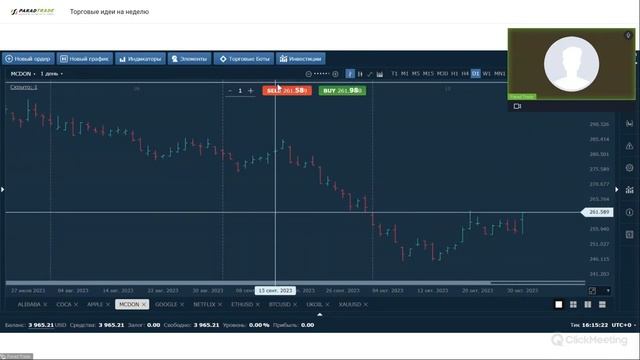This screenshot has height=360, width=640.
Task: Open the alerts triangle icon in sidebar
Action: click(629, 146)
